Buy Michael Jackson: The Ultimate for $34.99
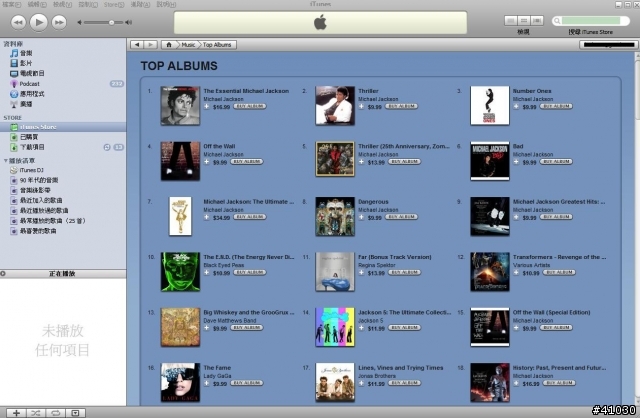 pos(250,217)
